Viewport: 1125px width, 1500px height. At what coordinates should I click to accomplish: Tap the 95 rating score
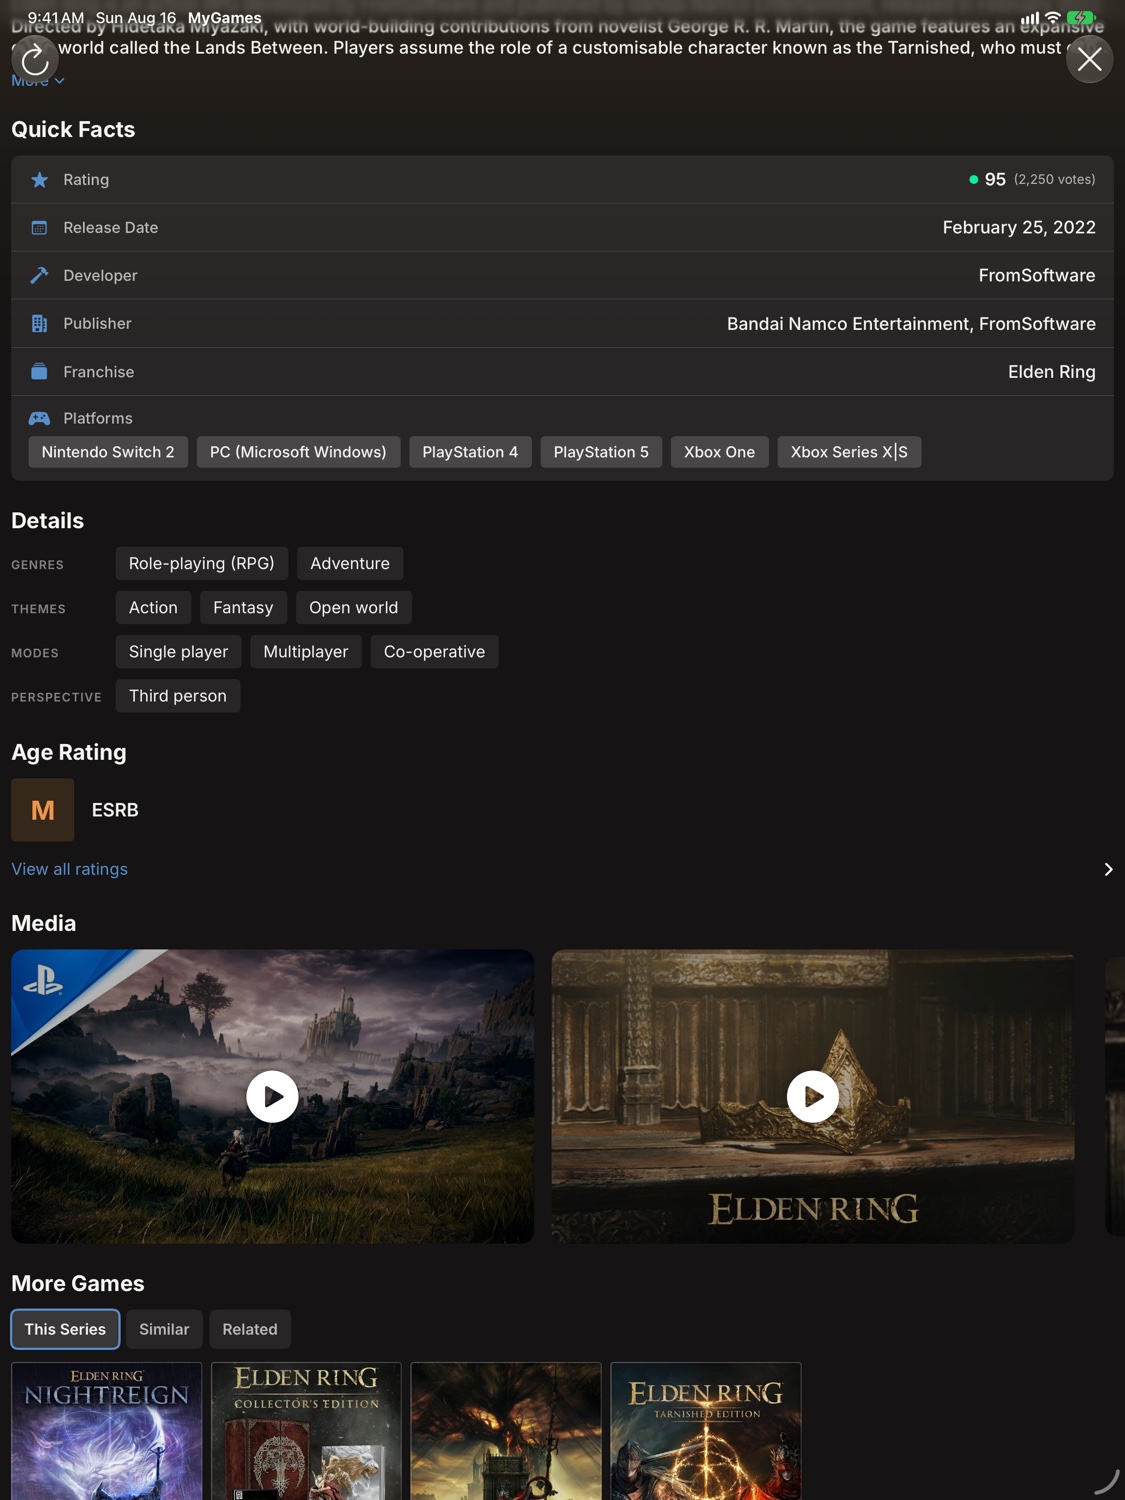(995, 180)
